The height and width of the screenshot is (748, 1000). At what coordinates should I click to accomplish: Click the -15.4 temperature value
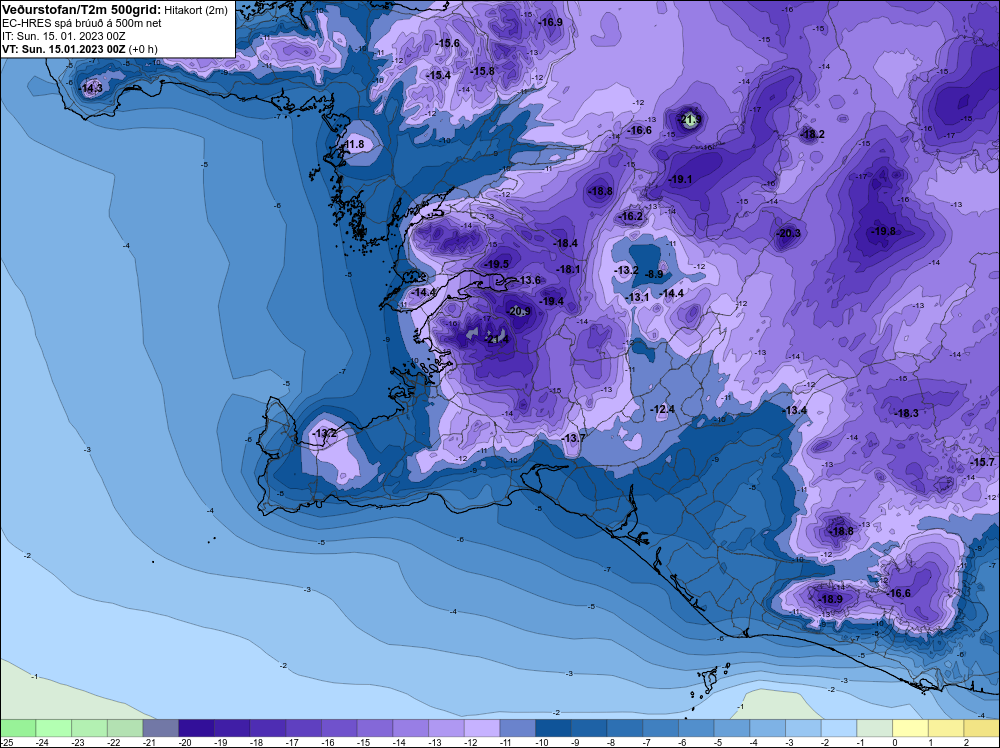click(x=438, y=75)
